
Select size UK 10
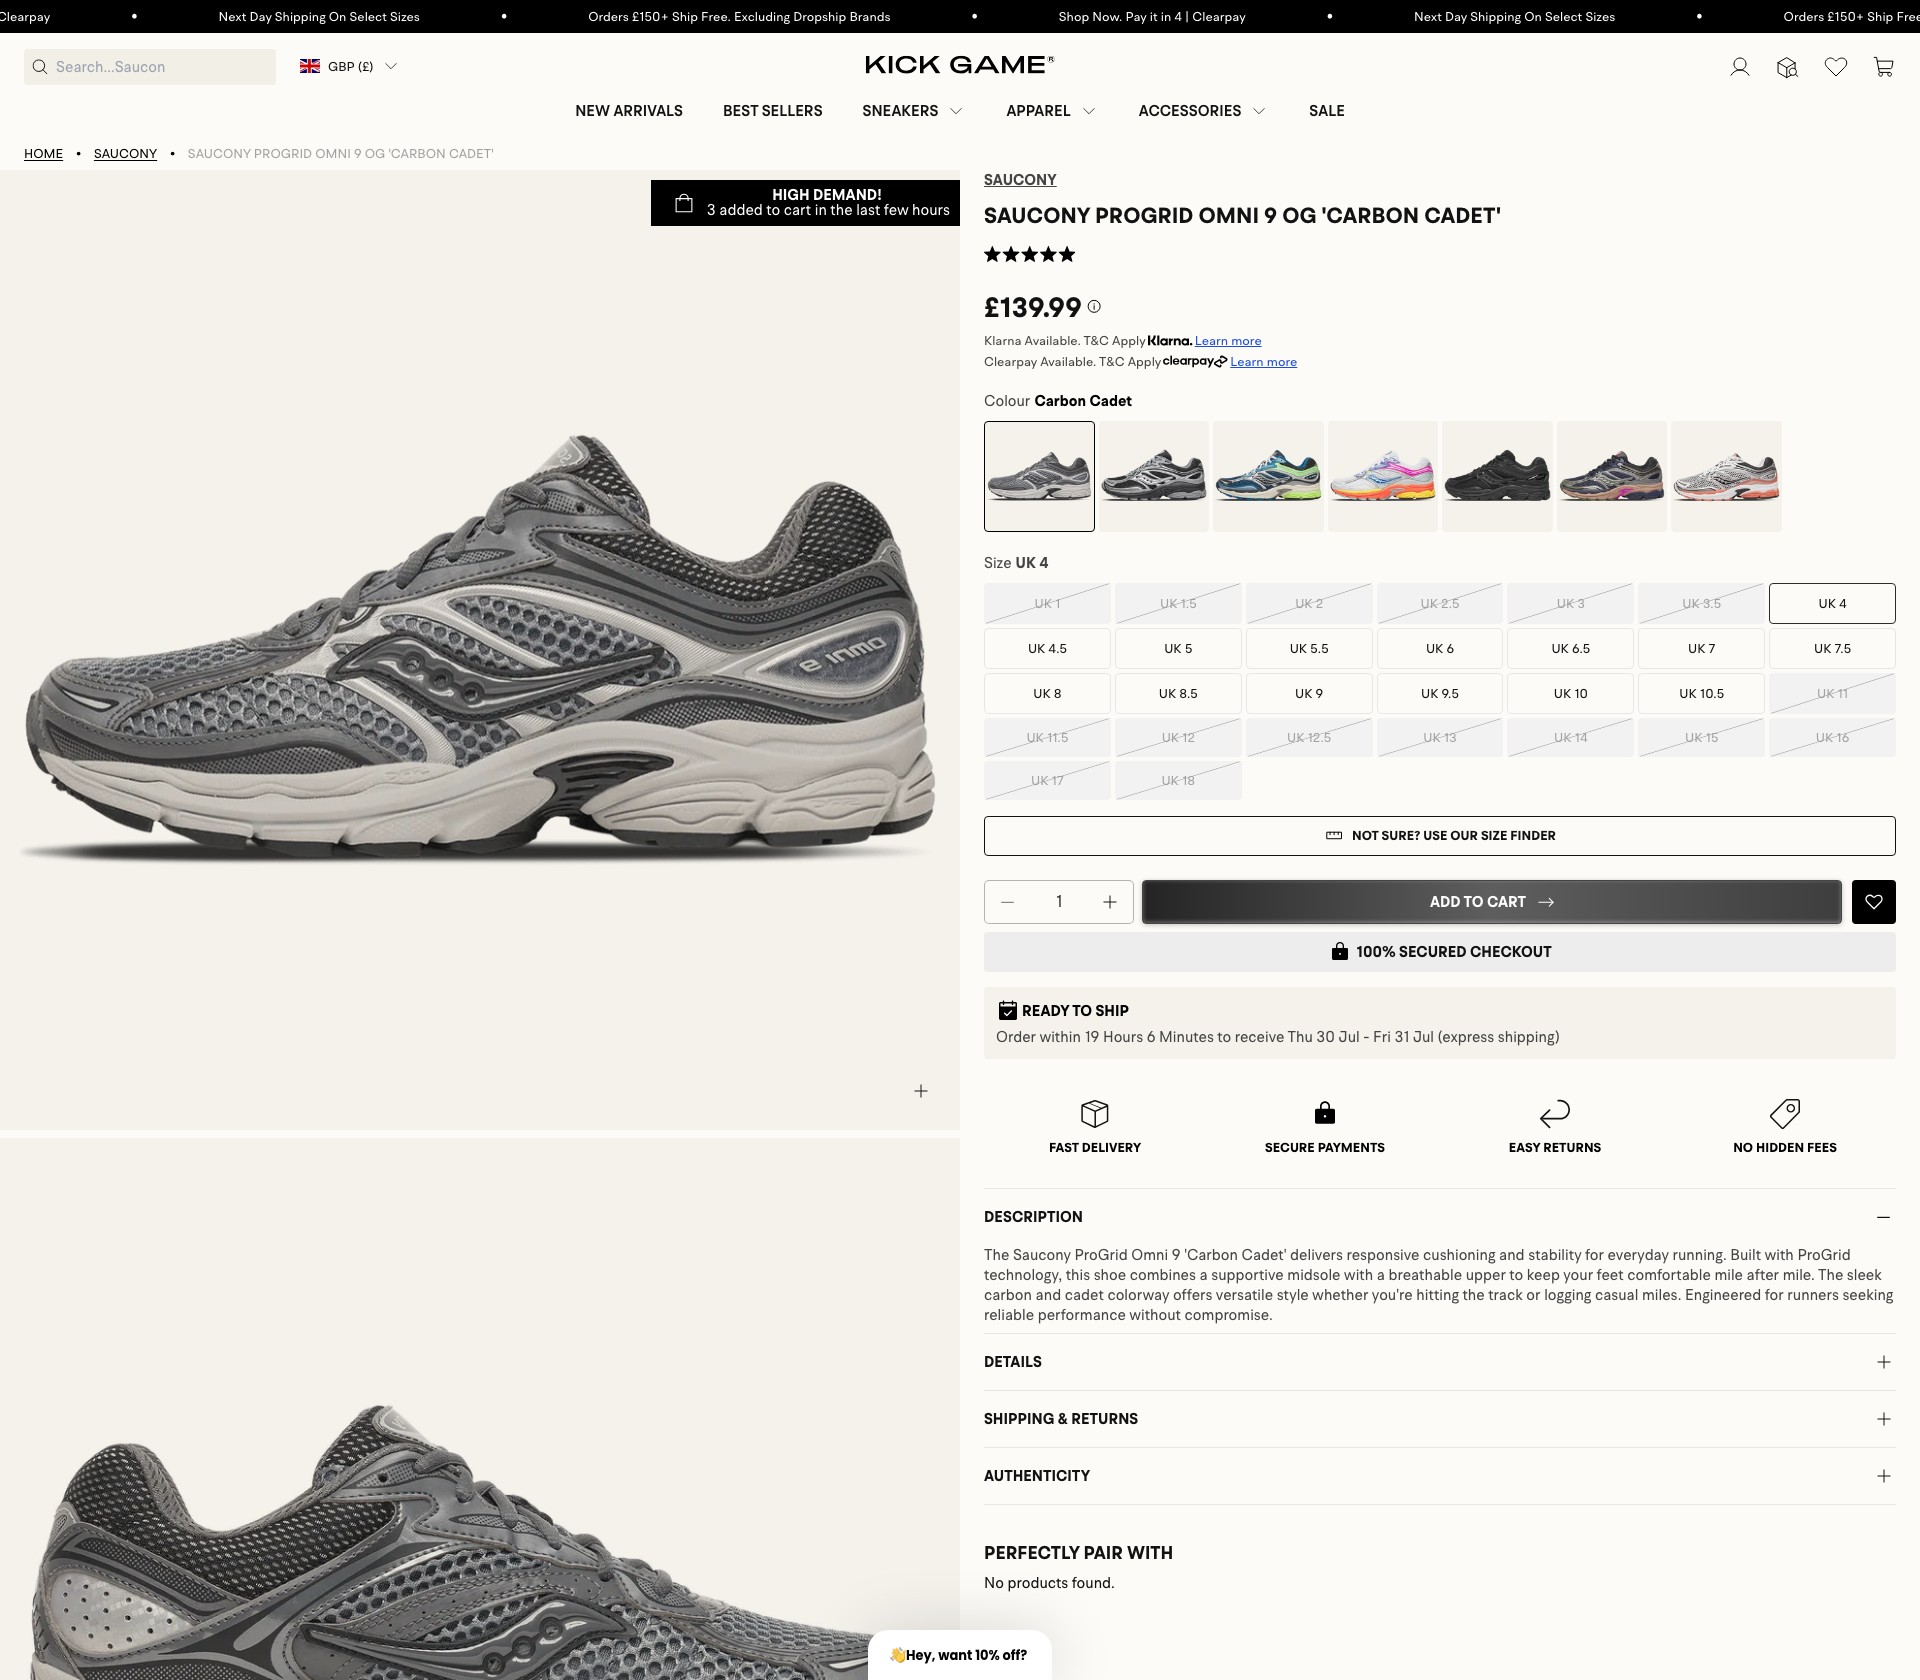(x=1570, y=693)
